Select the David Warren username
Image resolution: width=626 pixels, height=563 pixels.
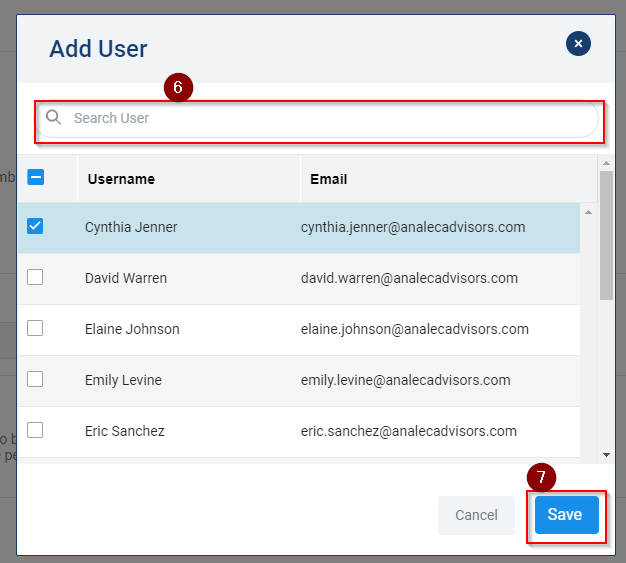126,278
